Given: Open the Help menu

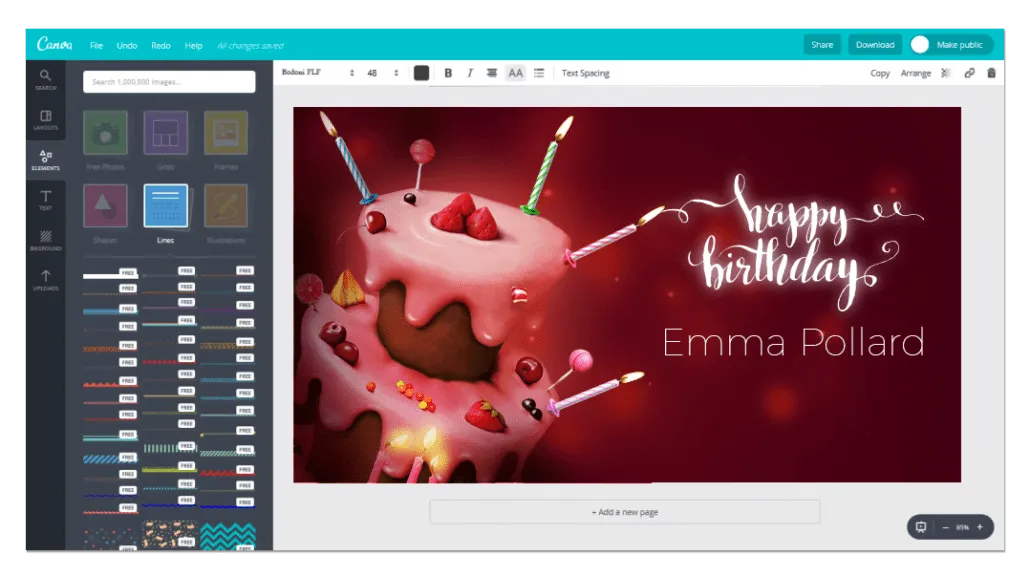Looking at the screenshot, I should click(x=194, y=46).
